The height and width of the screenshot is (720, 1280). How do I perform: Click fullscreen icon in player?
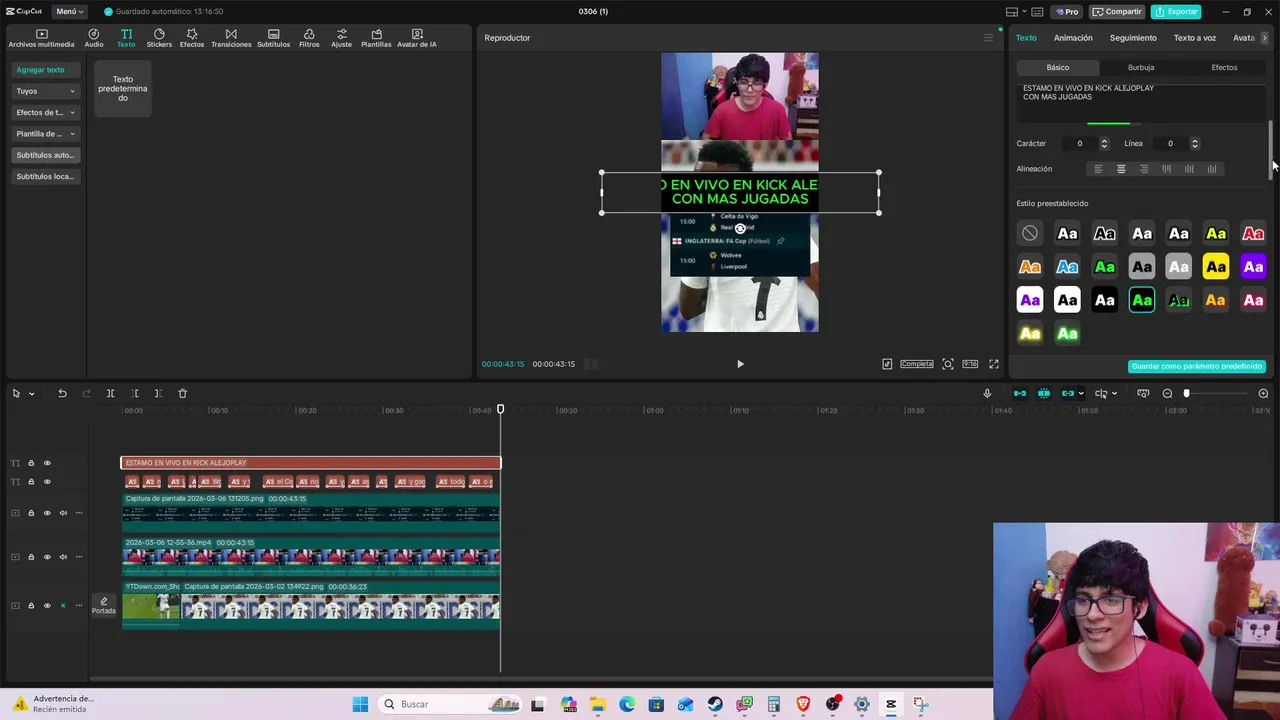tap(994, 364)
